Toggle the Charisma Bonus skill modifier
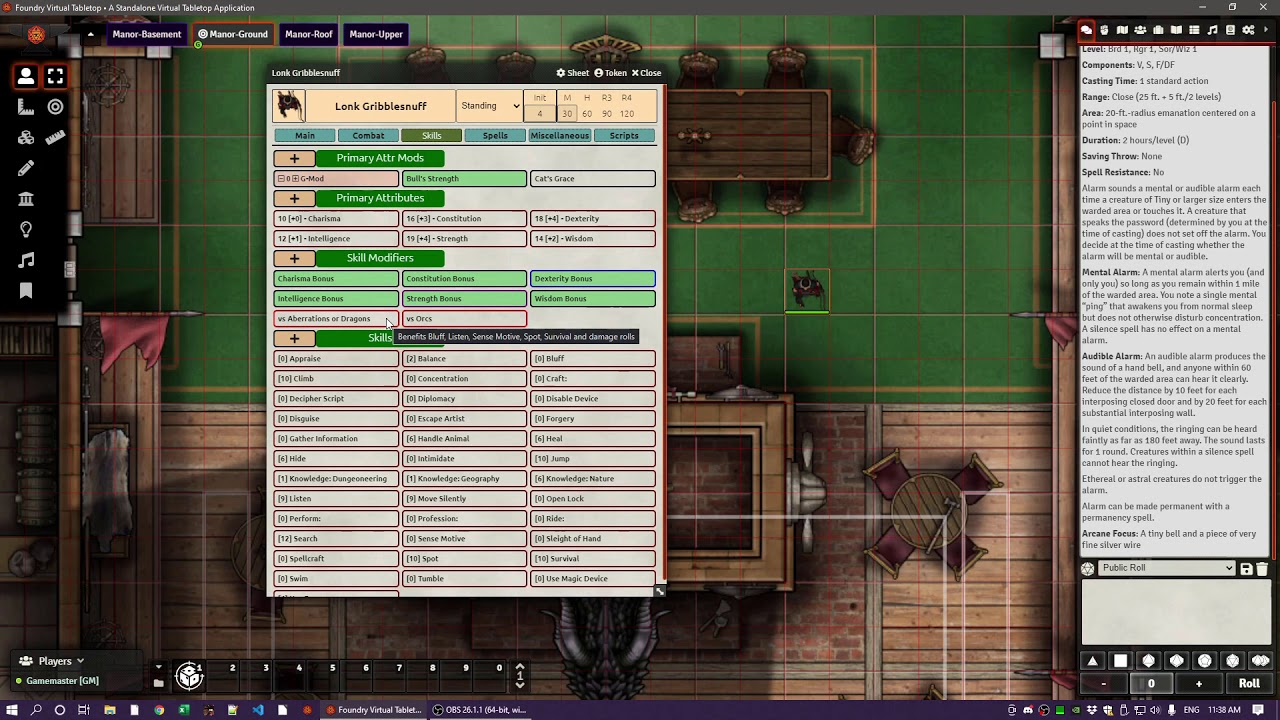 (336, 279)
